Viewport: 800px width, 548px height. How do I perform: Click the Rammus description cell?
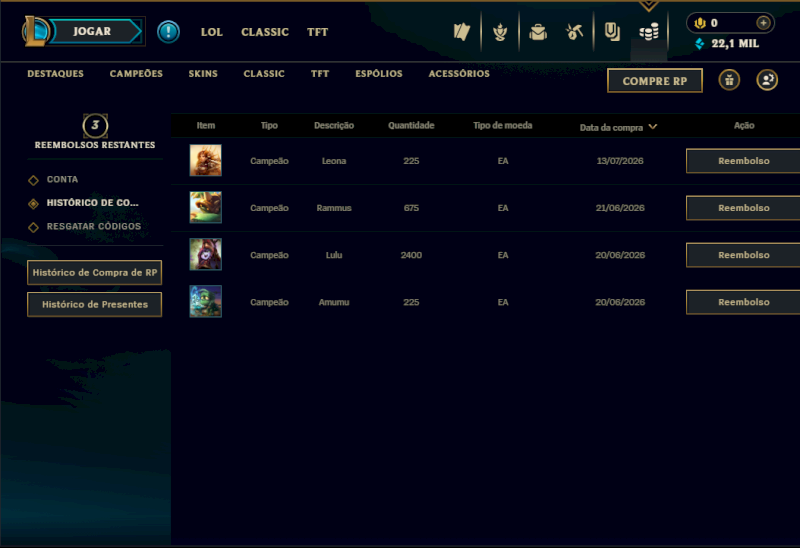[334, 208]
